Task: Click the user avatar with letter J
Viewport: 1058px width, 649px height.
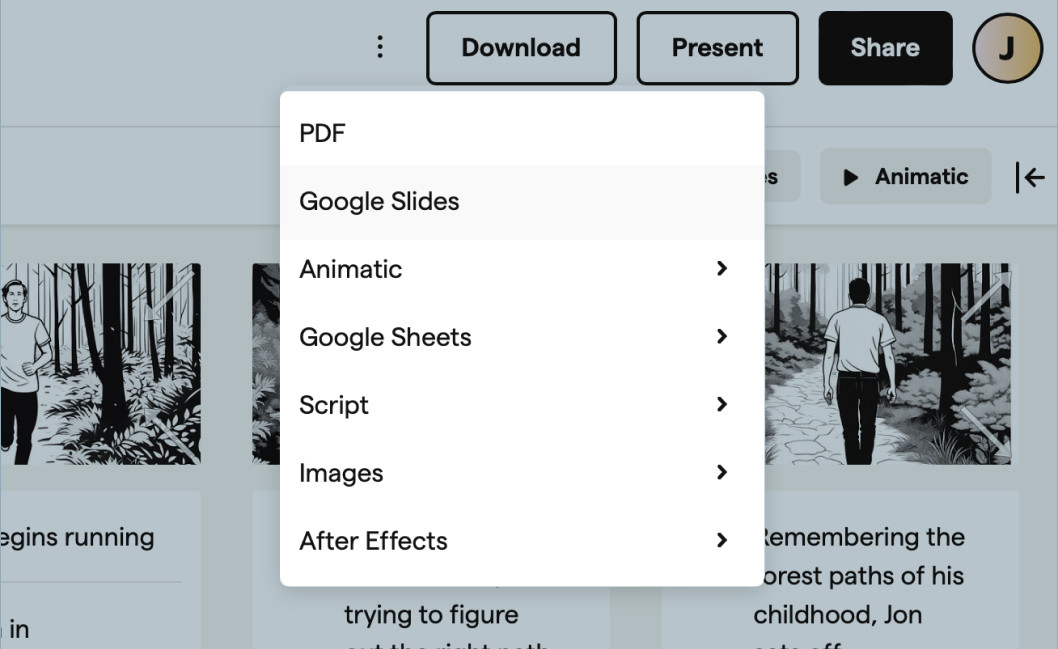Action: (1007, 48)
